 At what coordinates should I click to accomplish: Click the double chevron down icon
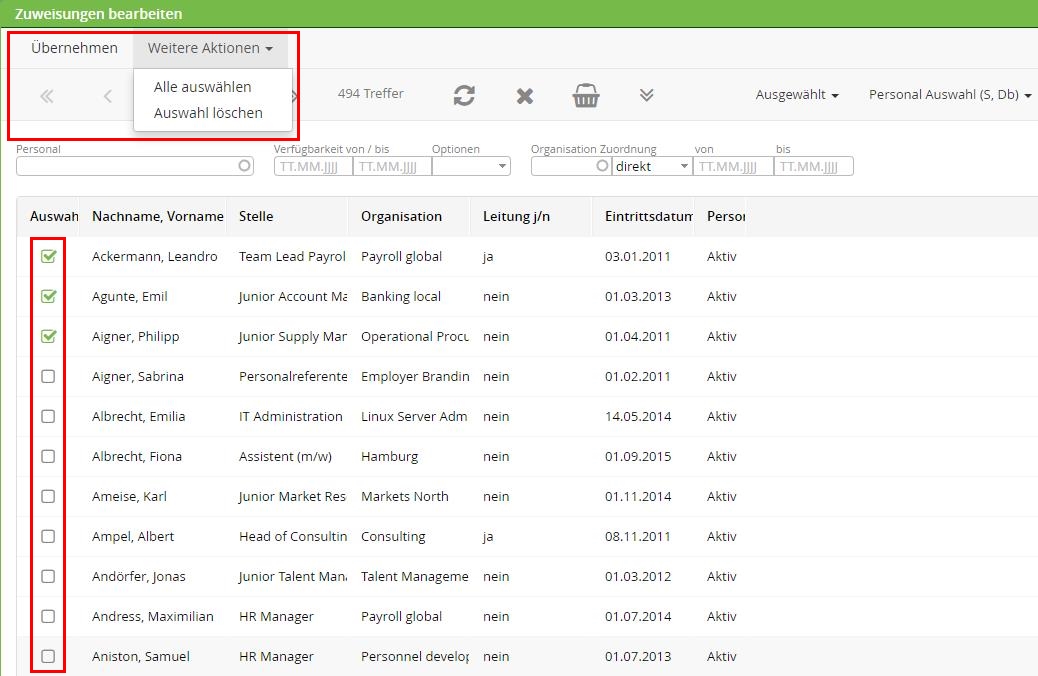coord(647,95)
